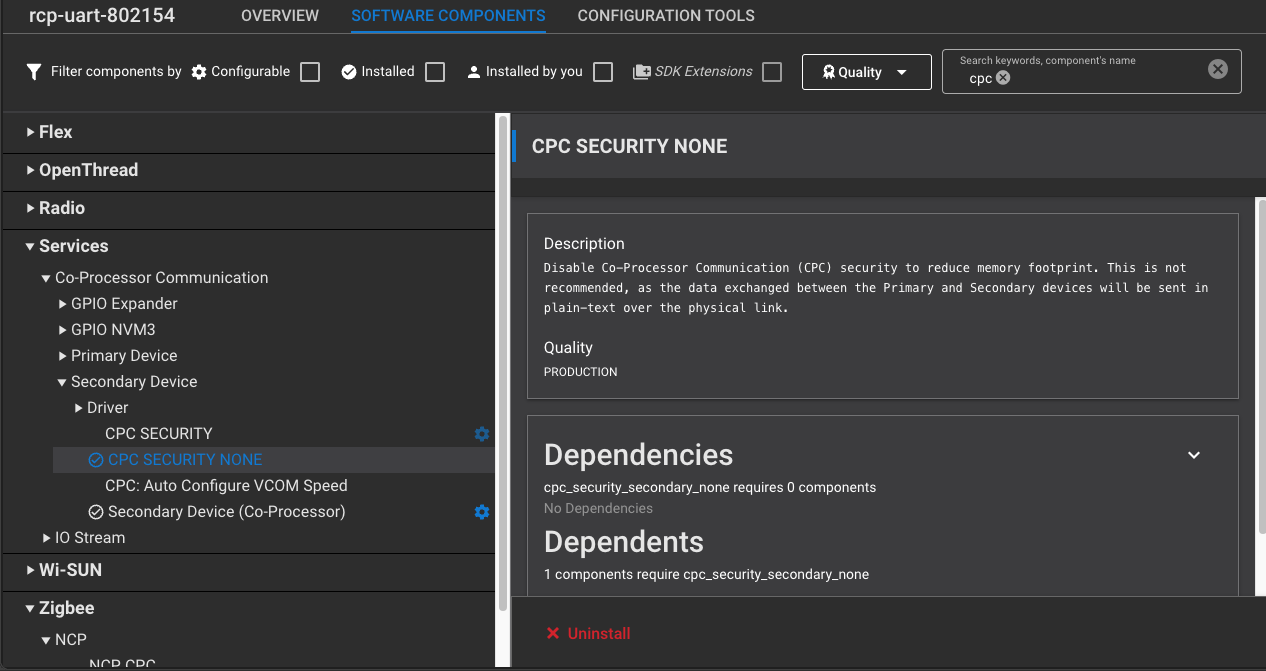Check the Installed by you checkbox
Screen dimensions: 1266x671
pos(603,72)
